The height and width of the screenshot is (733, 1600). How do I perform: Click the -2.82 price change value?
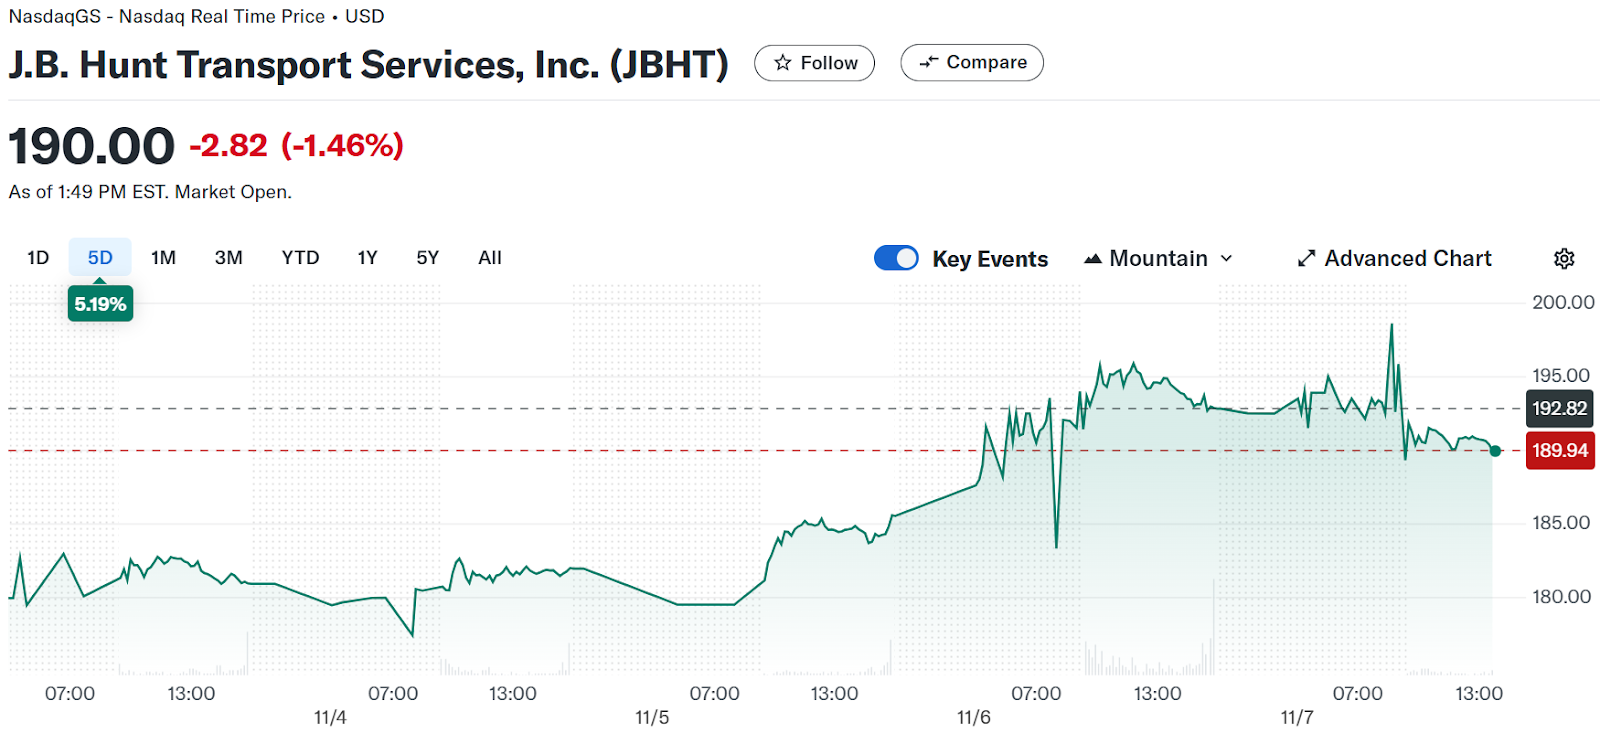point(229,146)
